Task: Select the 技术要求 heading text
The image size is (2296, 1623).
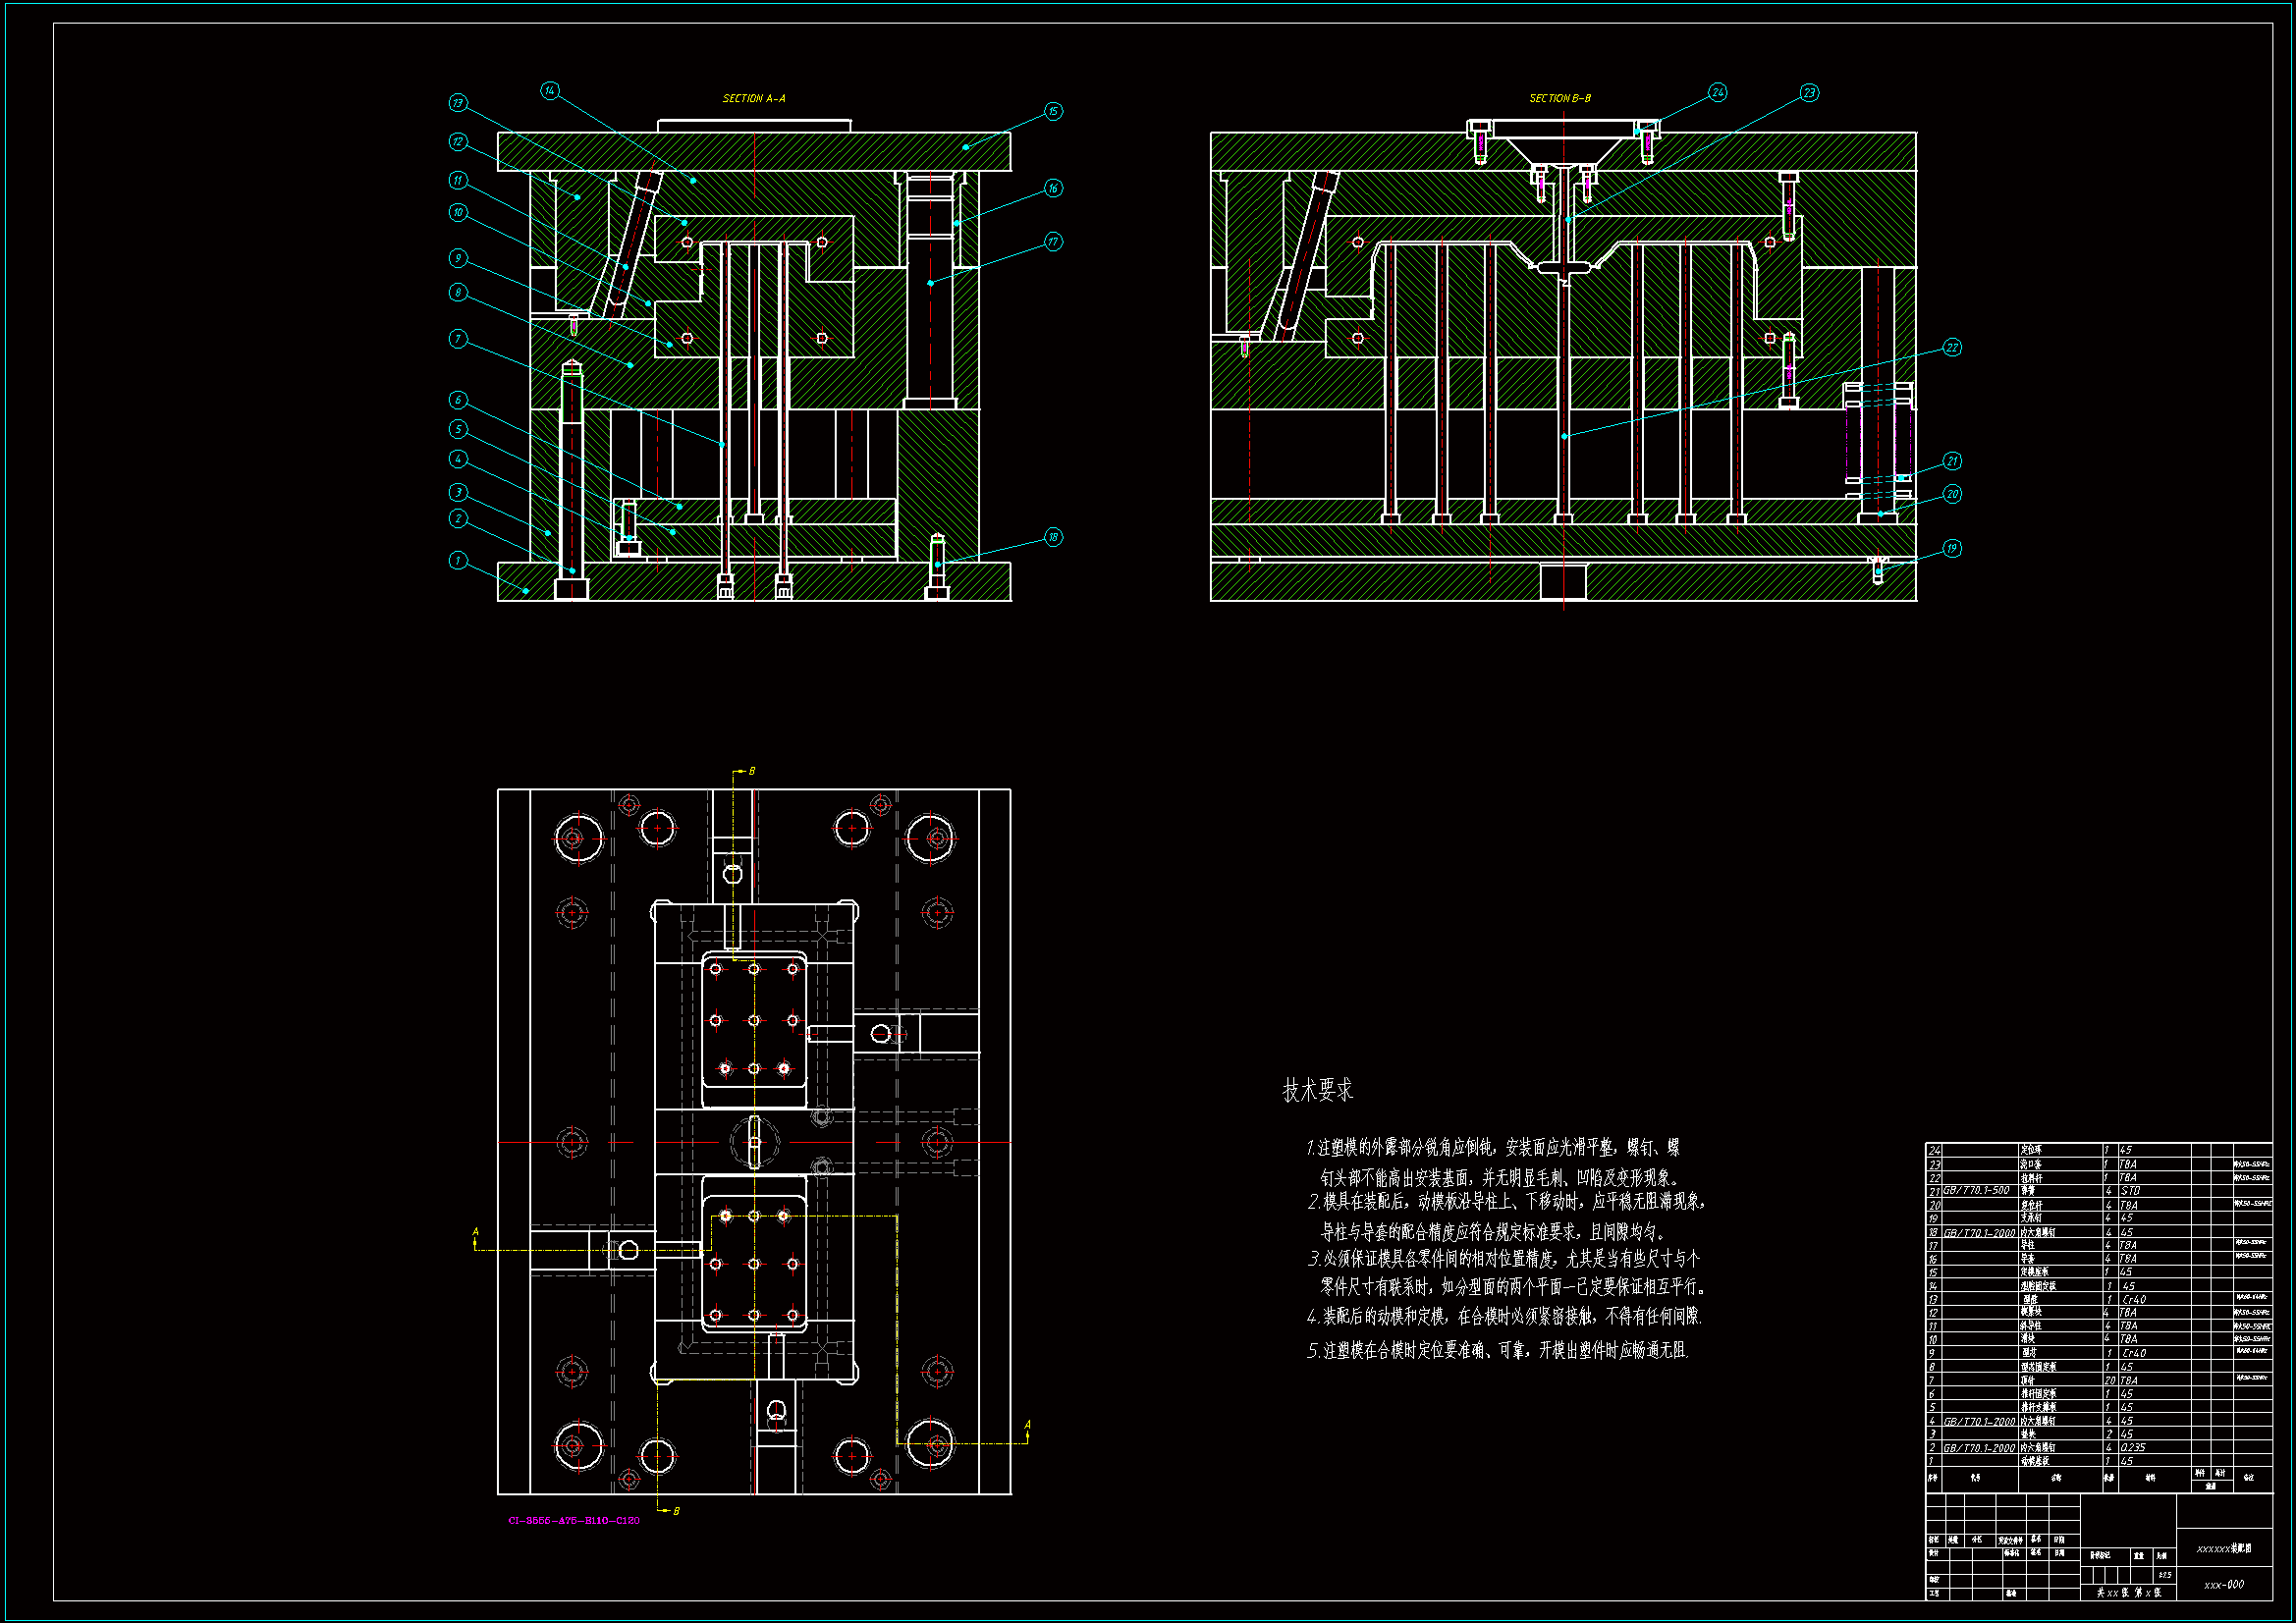Action: [1317, 1090]
